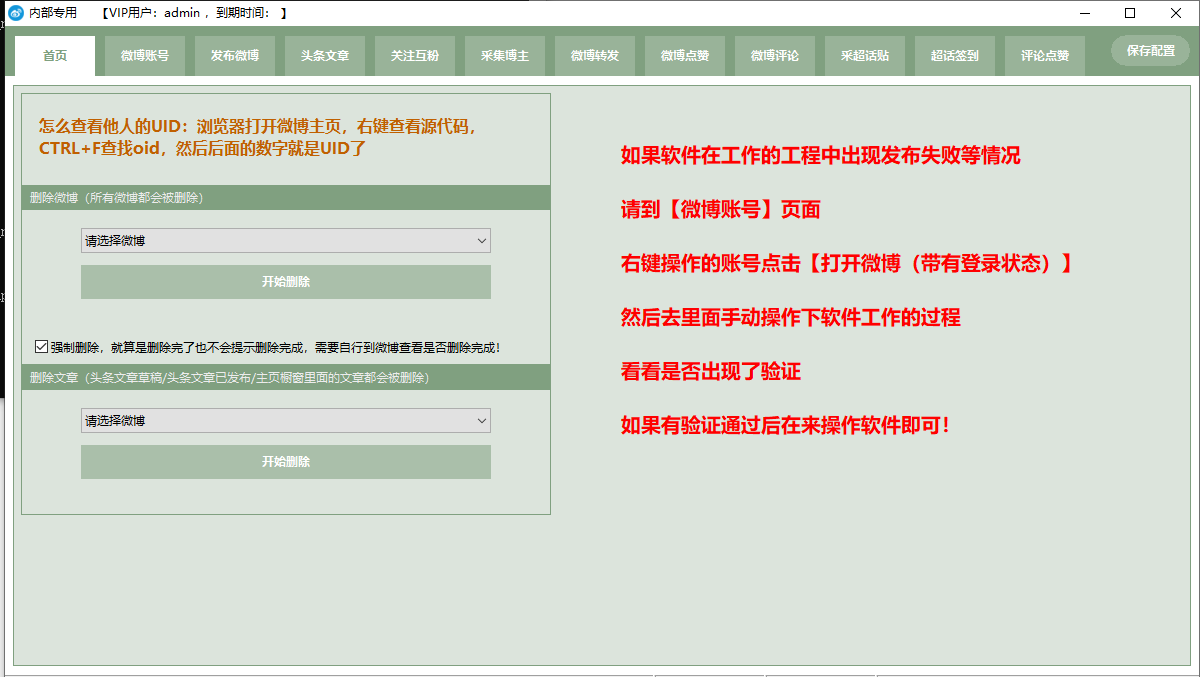The image size is (1200, 677).
Task: Go to the 微博评论 tab
Action: click(774, 56)
